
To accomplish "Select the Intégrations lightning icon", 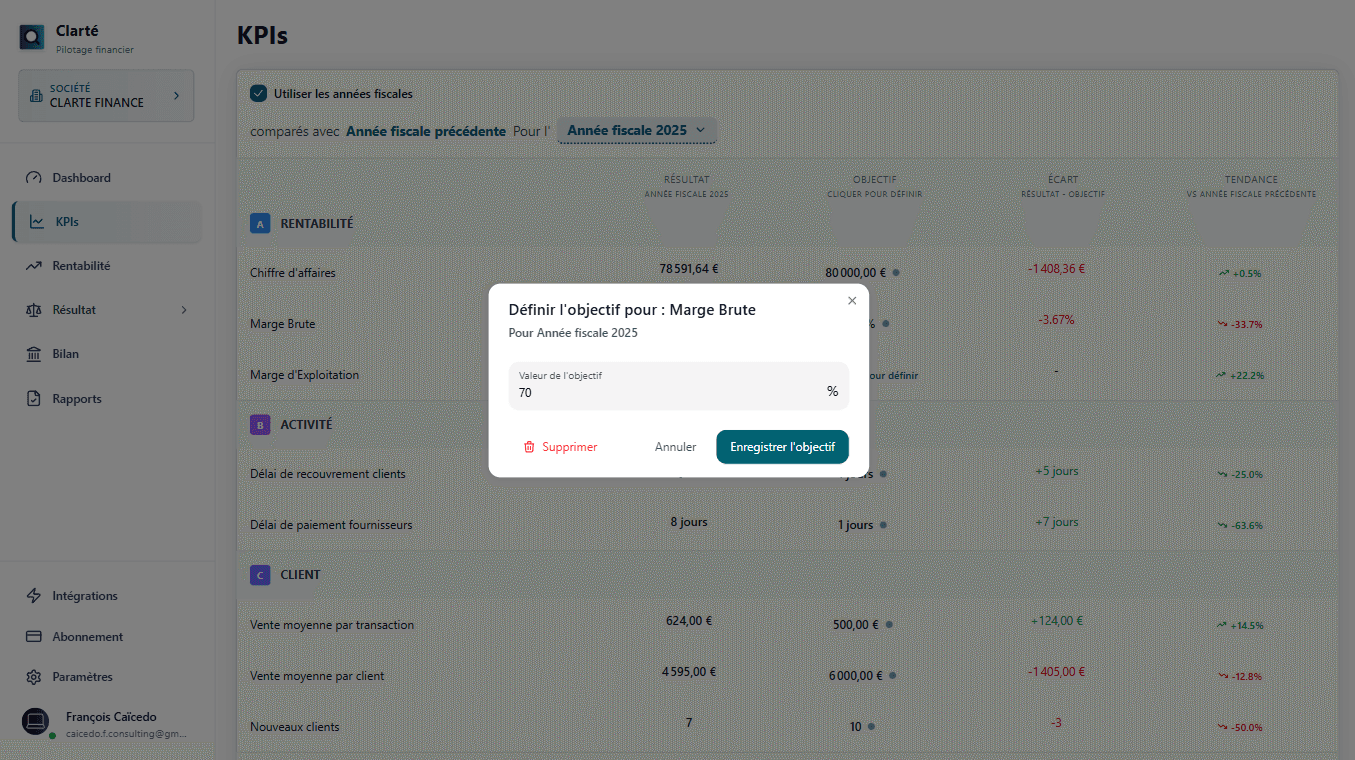I will point(33,595).
